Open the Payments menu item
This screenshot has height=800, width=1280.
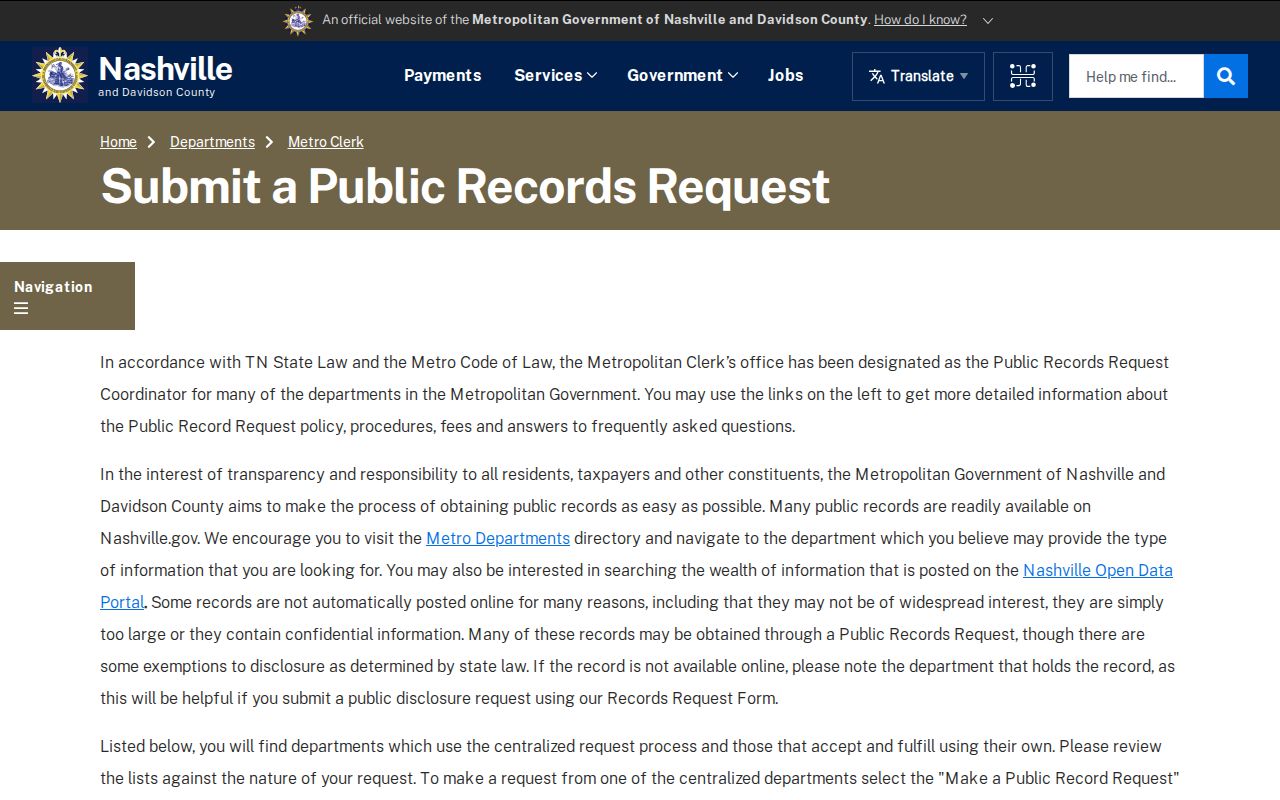pyautogui.click(x=442, y=75)
